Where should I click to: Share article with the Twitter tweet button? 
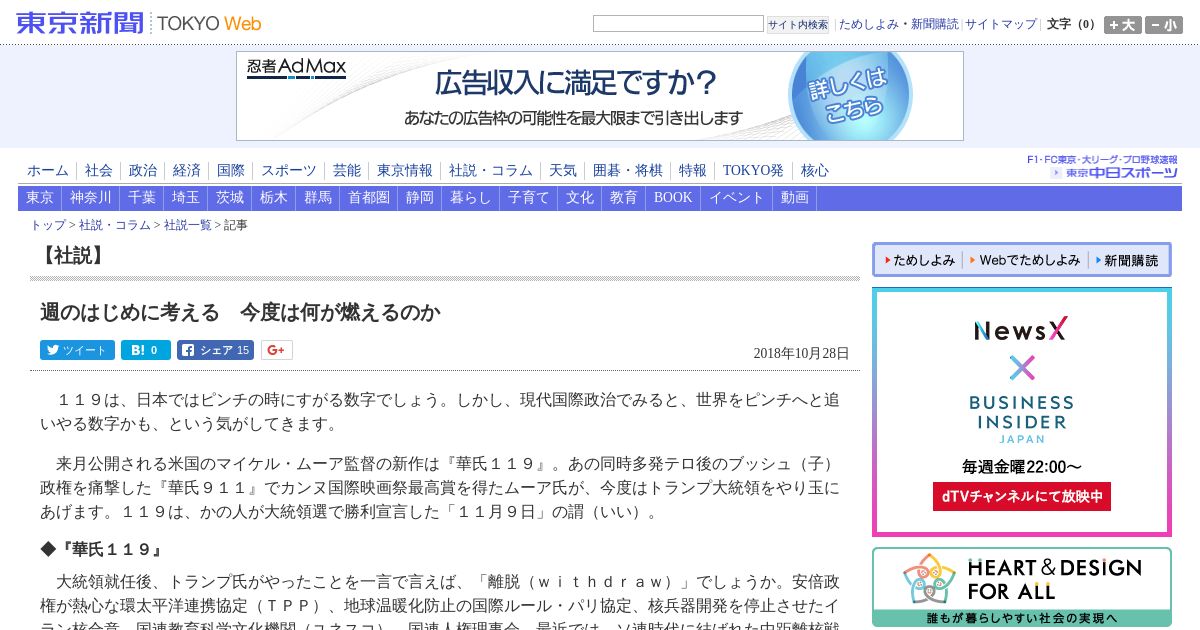coord(77,350)
